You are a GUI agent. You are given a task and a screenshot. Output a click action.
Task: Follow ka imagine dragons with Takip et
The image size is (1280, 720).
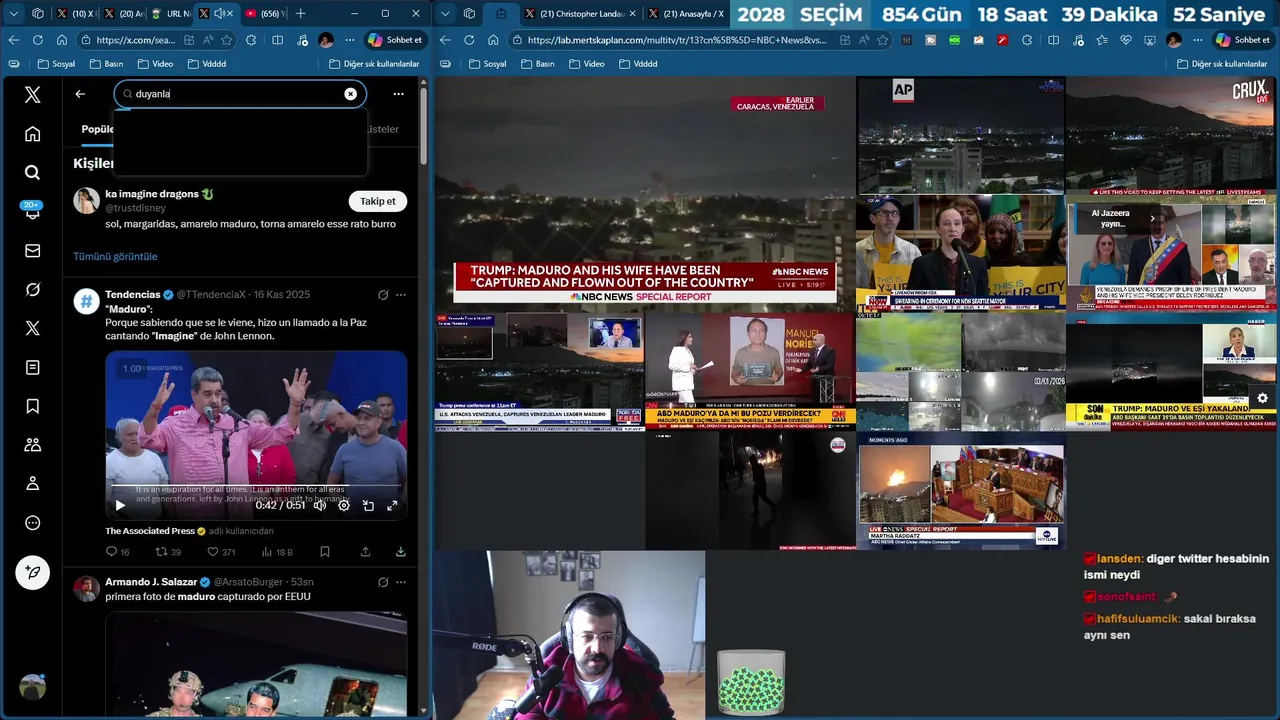pos(378,201)
